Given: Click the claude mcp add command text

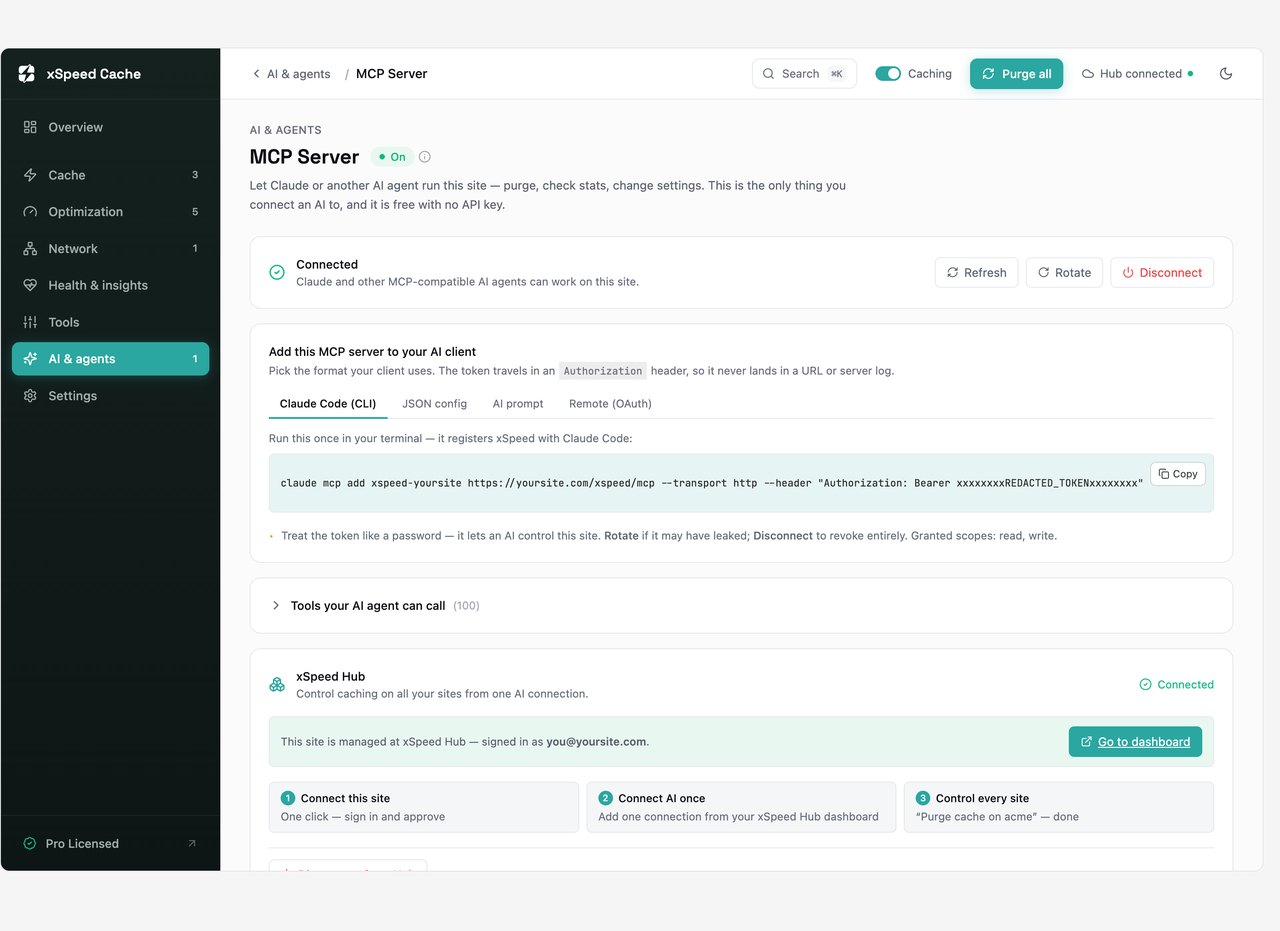Looking at the screenshot, I should pos(711,483).
